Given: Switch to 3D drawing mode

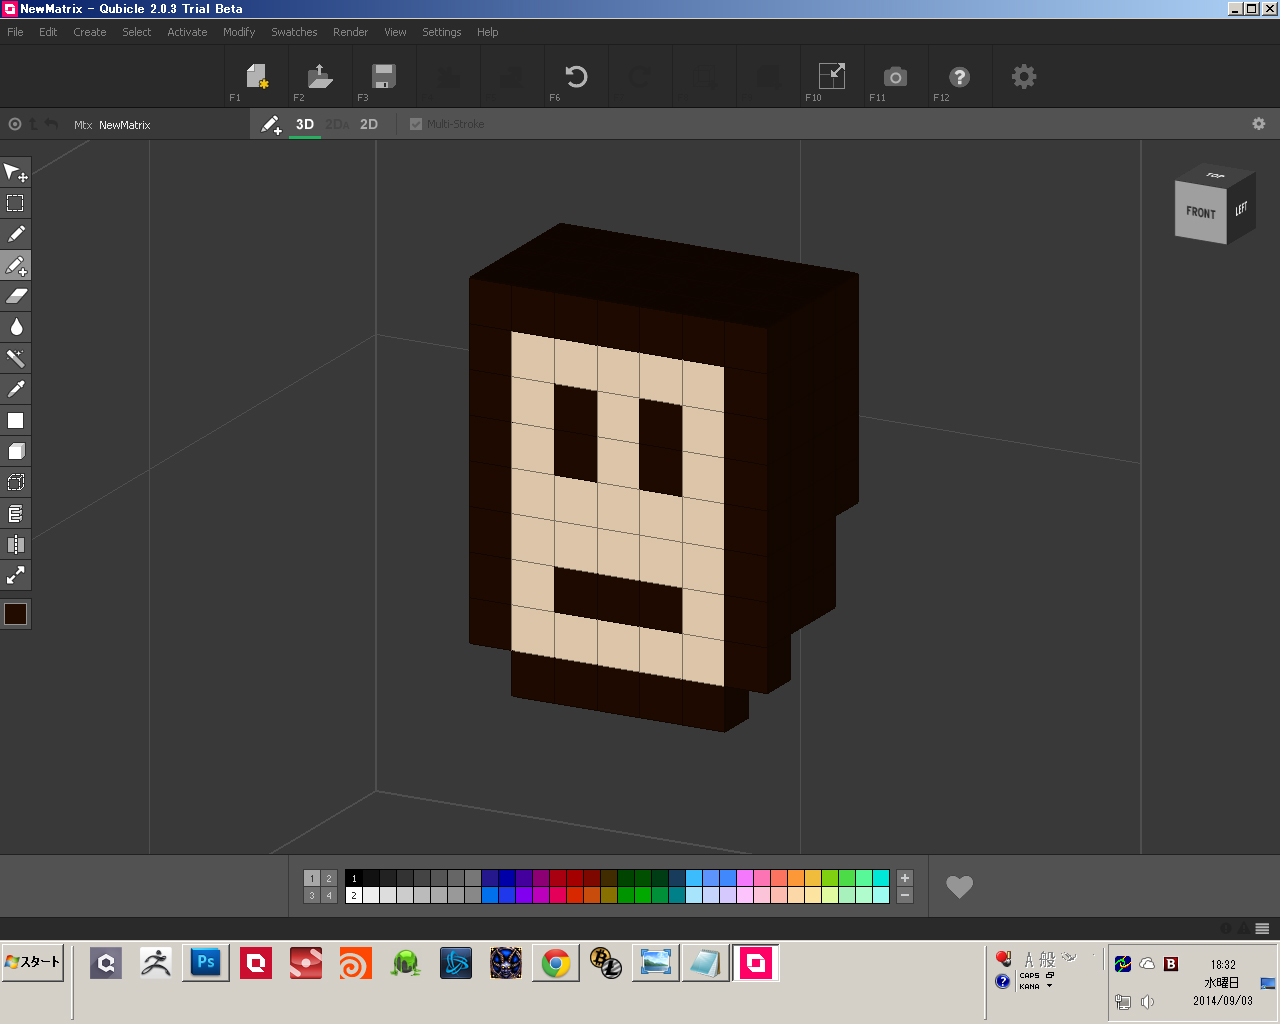Looking at the screenshot, I should (x=305, y=125).
